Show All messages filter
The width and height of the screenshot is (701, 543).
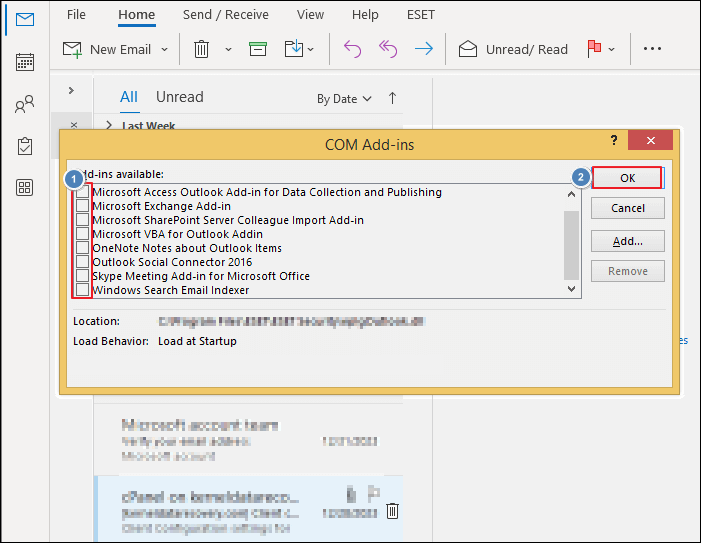(129, 97)
